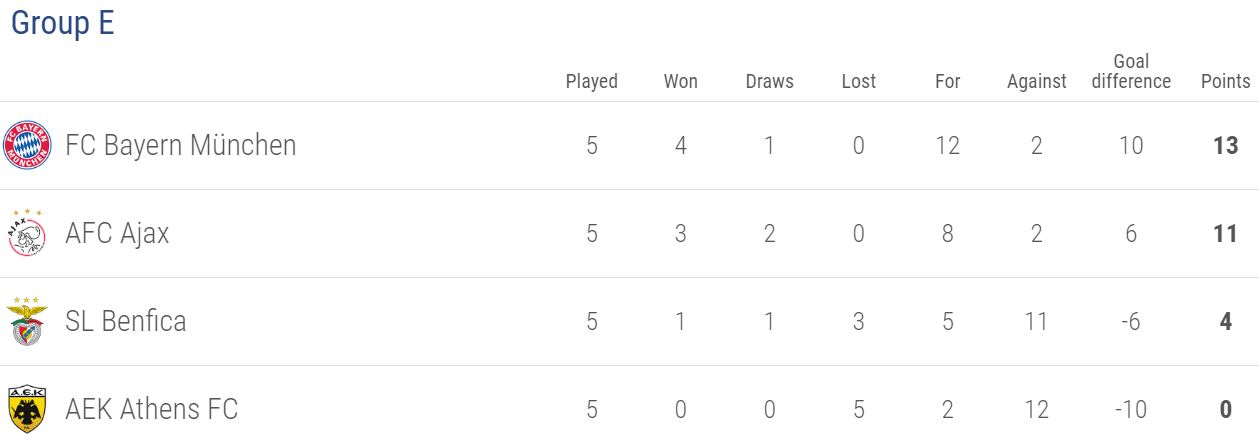Screen dimensions: 1259x439
Task: Click the SL Benfica eagle crest
Action: point(27,321)
